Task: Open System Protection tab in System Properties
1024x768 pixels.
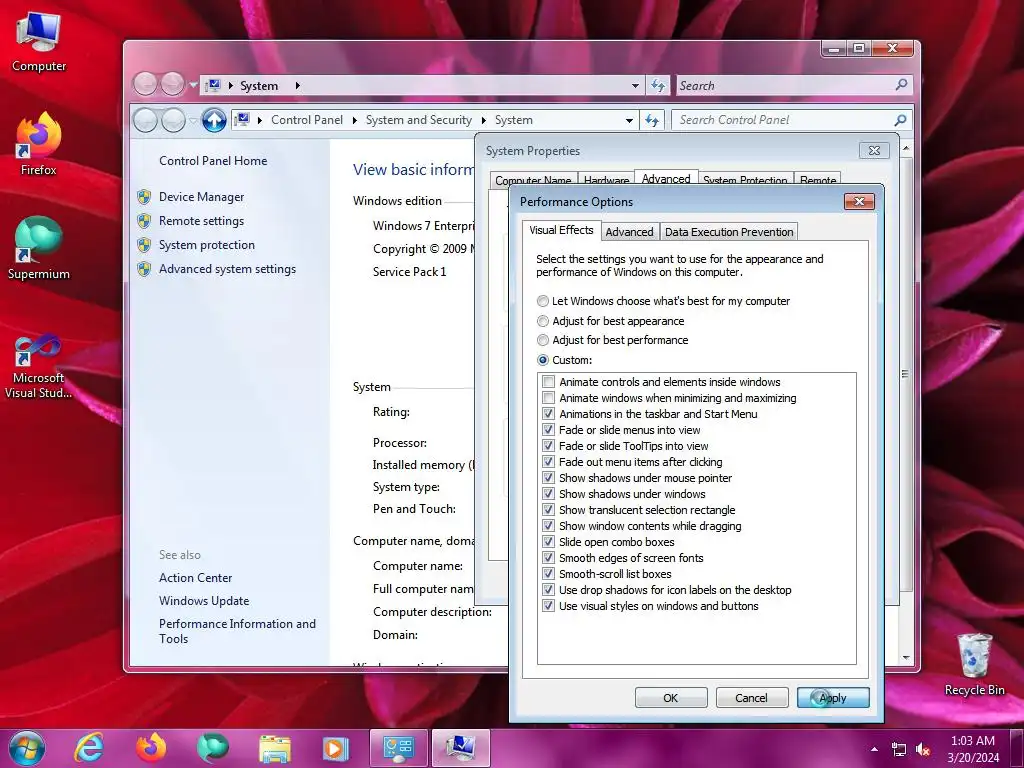Action: (x=745, y=180)
